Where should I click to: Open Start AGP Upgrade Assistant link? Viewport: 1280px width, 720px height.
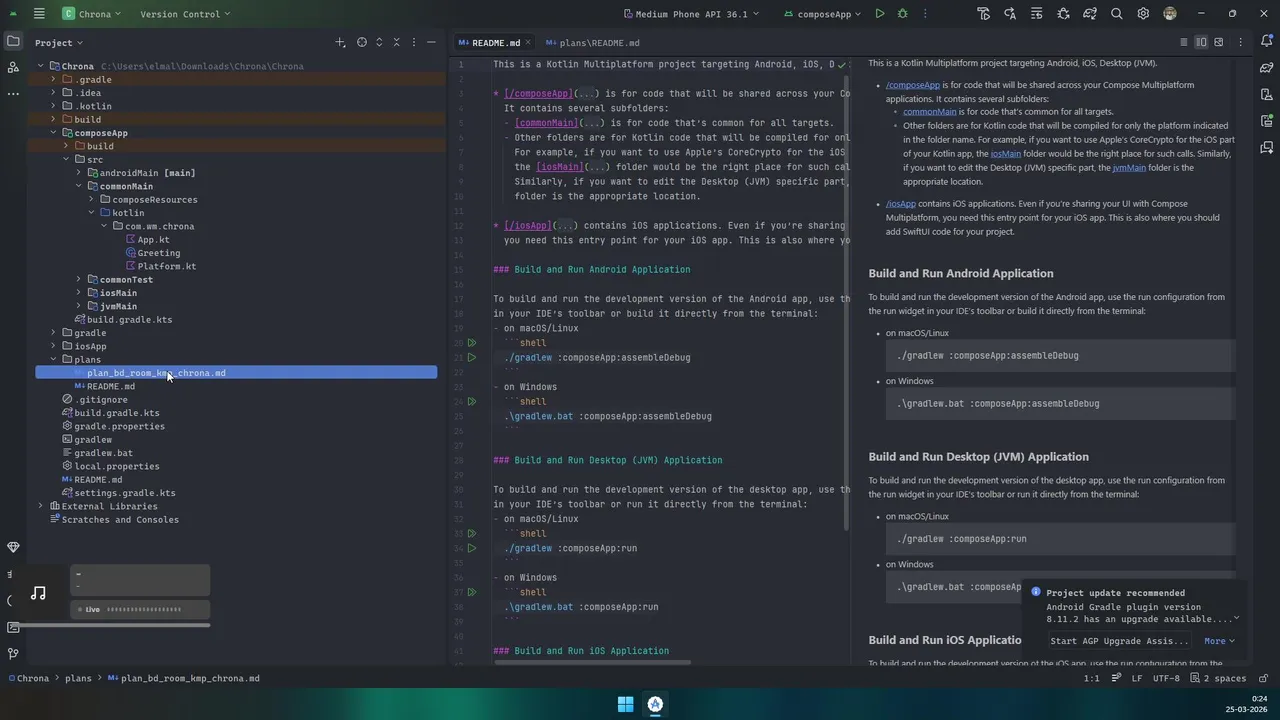[1120, 641]
